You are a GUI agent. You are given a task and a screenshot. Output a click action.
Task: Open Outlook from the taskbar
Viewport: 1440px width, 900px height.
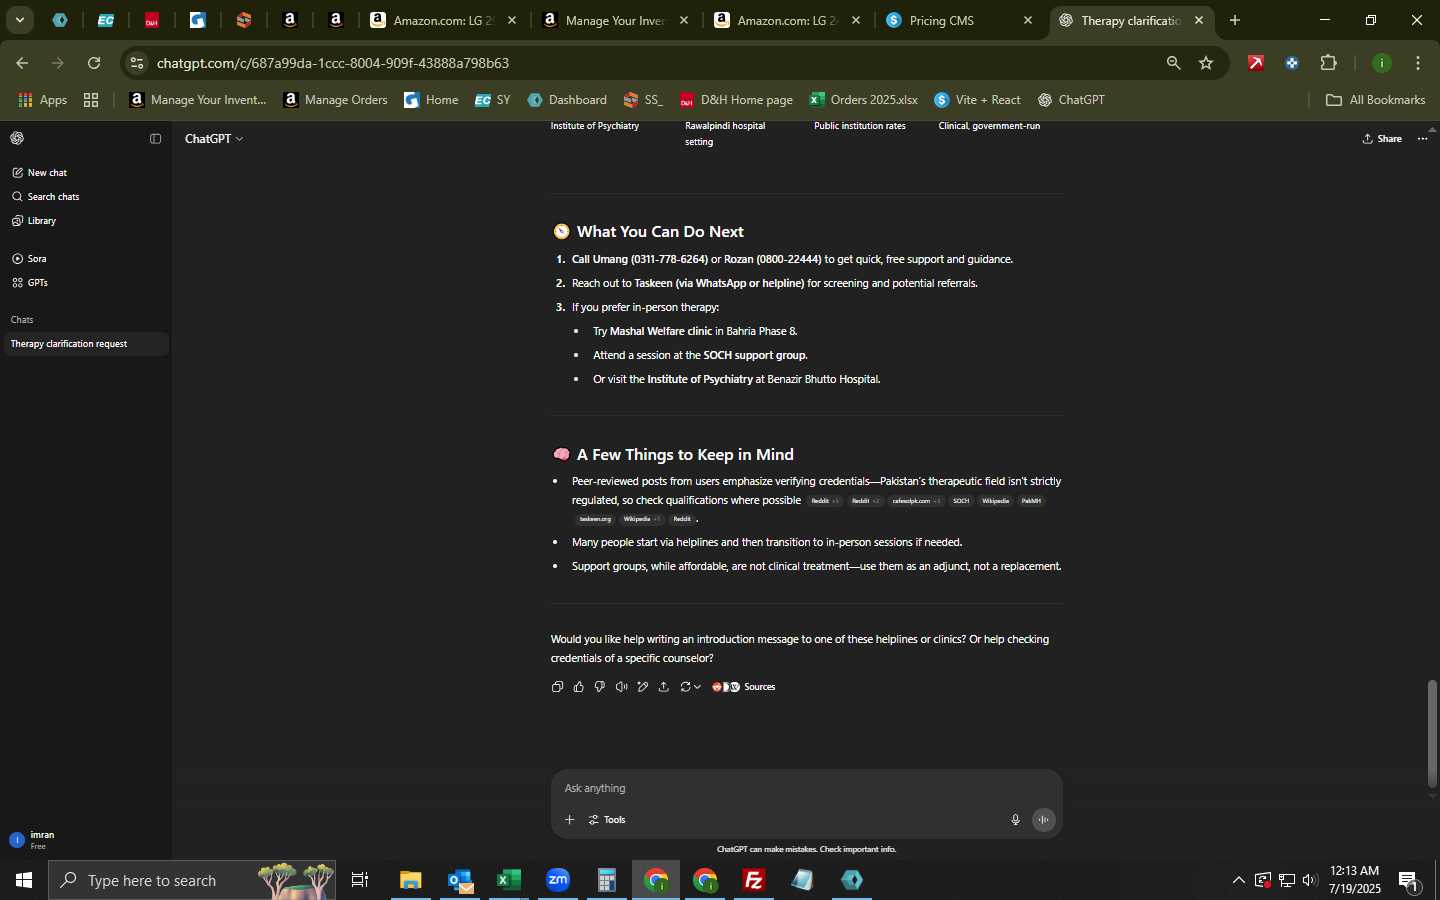coord(460,880)
